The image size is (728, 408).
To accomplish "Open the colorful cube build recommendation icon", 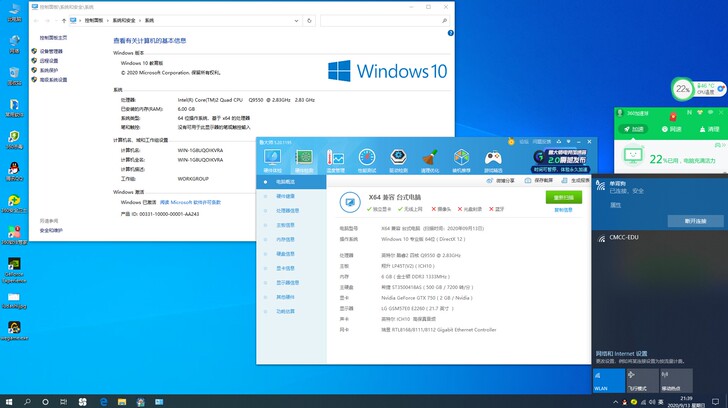I will [x=461, y=161].
